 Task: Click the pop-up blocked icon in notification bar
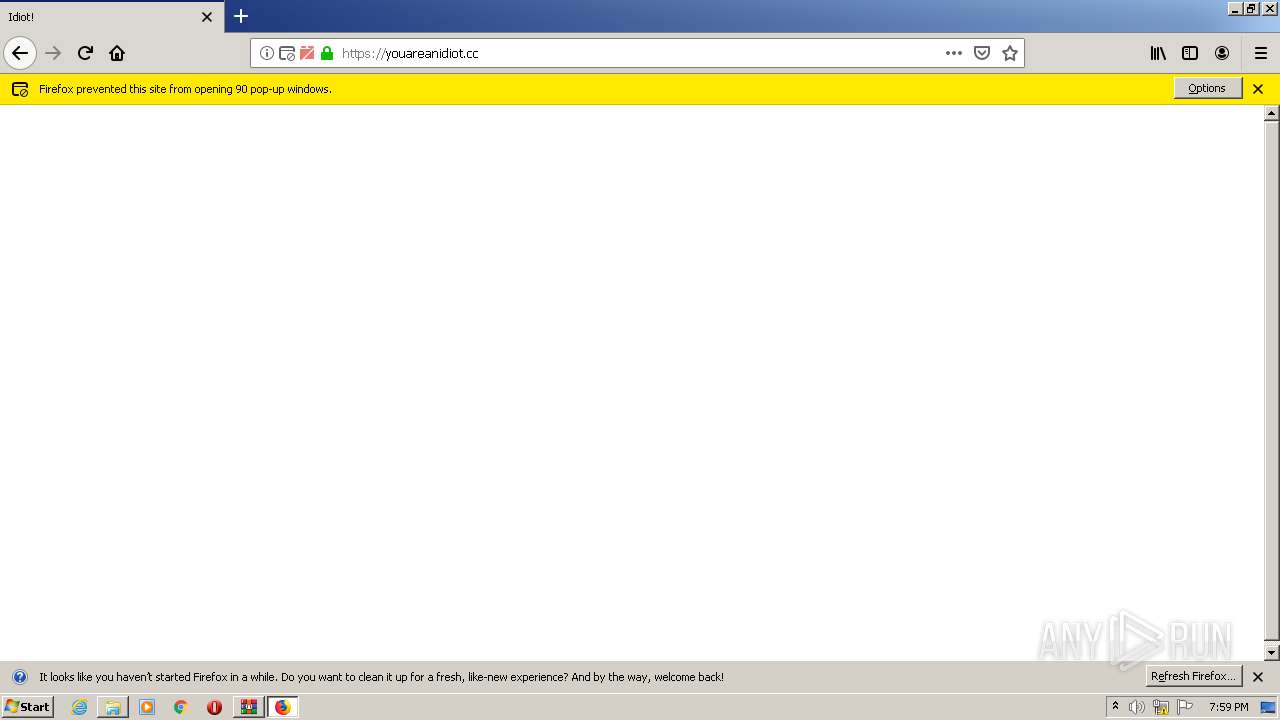19,89
